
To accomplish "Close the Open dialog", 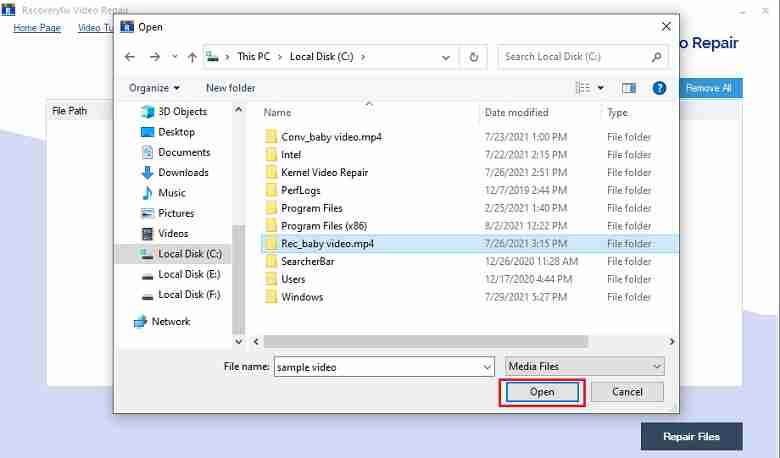I will coord(666,27).
